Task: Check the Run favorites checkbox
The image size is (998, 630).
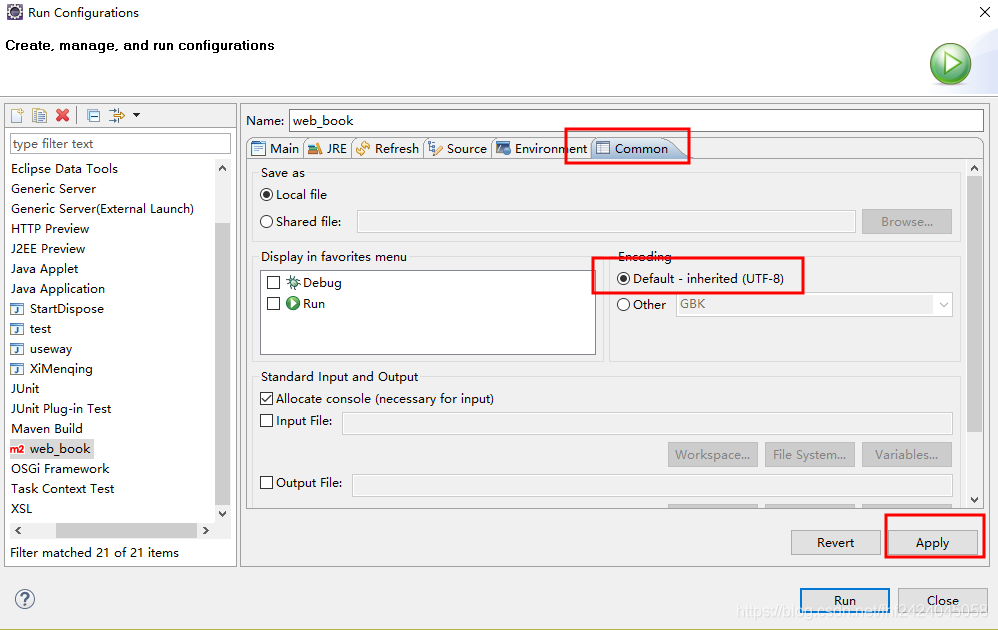Action: 274,304
